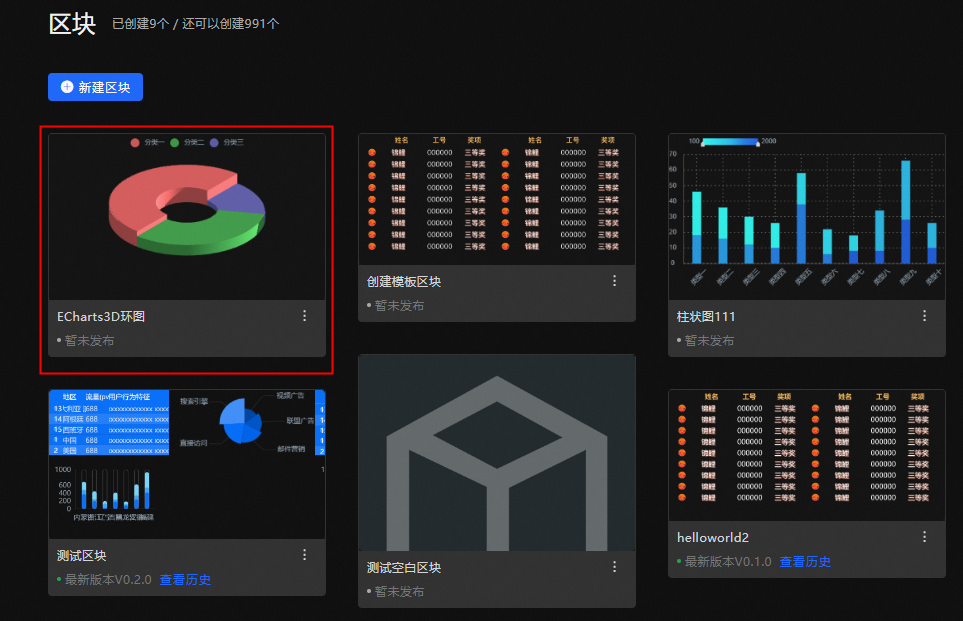
Task: Click the 新建区块 button
Action: (x=95, y=87)
